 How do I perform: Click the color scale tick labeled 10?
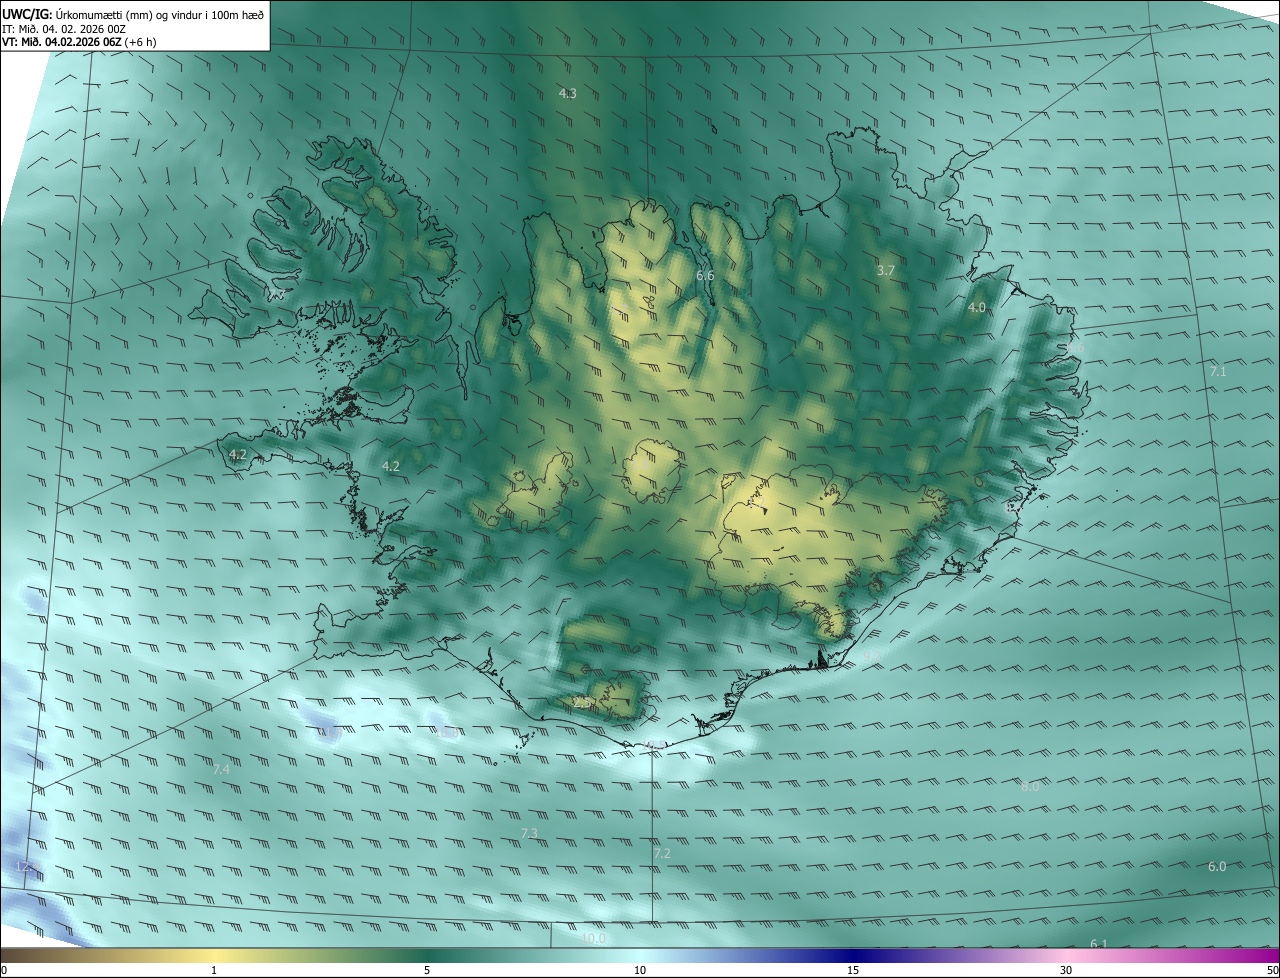coord(640,970)
